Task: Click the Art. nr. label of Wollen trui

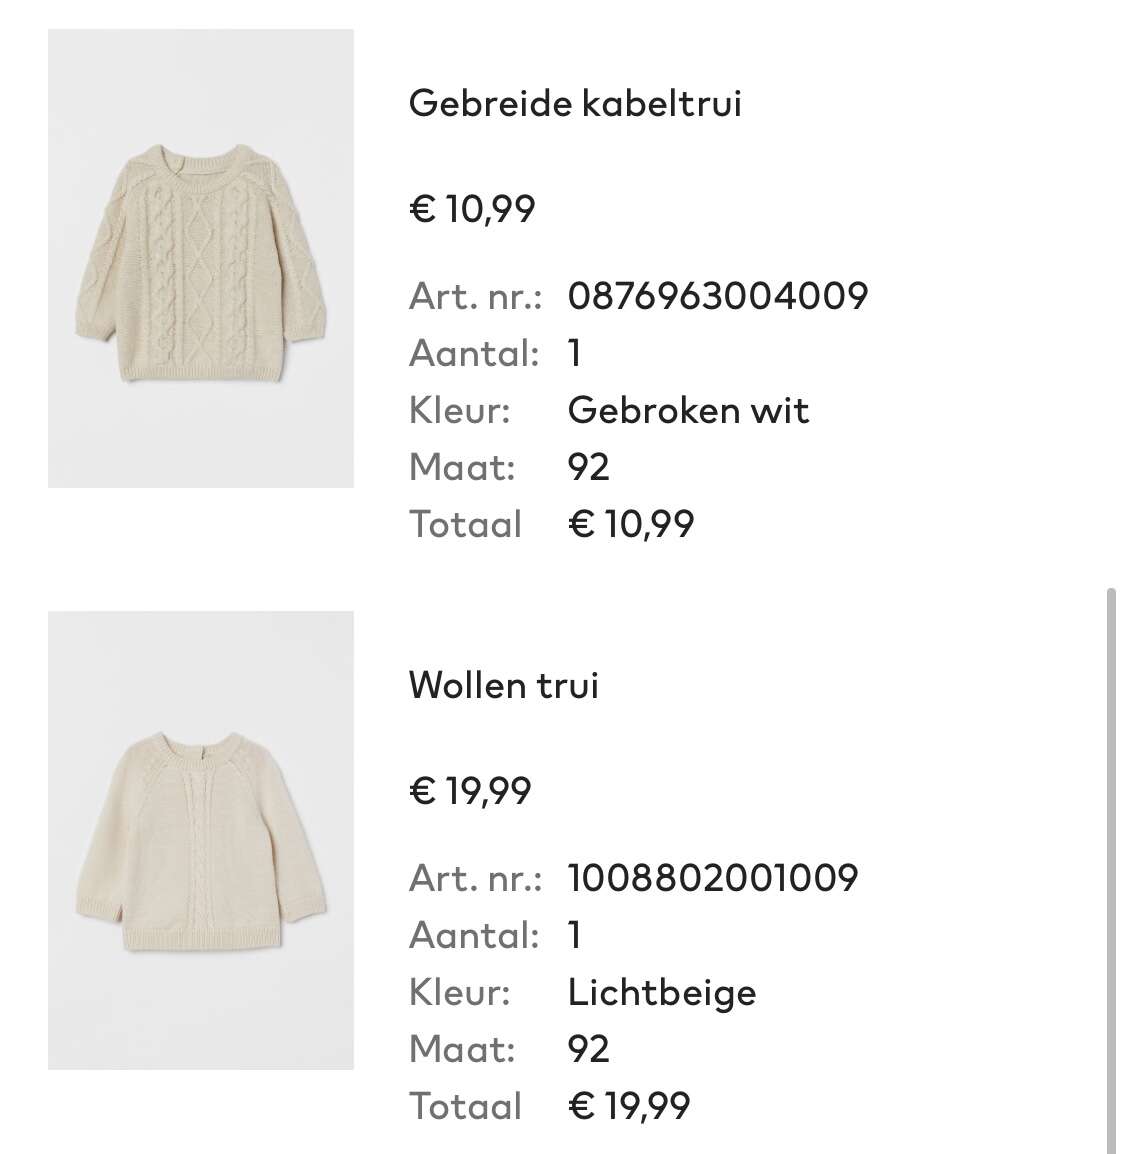Action: click(475, 877)
